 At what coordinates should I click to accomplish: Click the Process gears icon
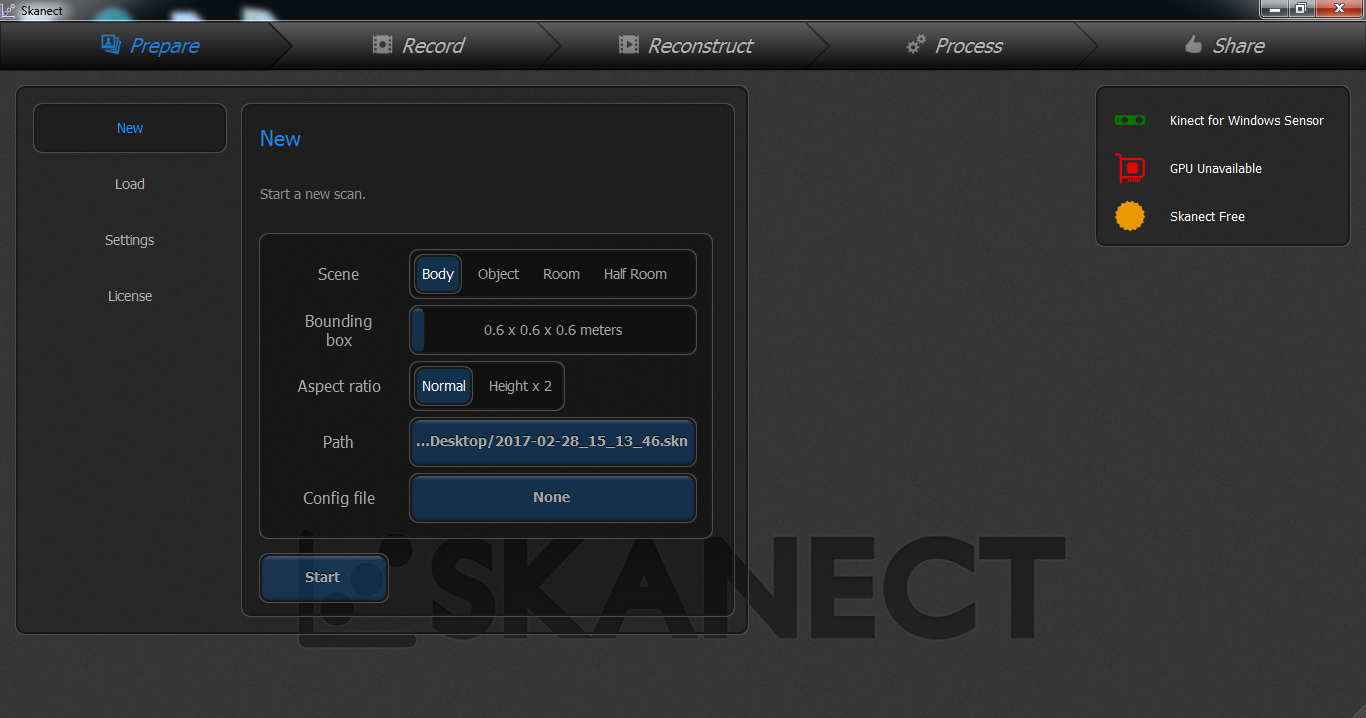point(916,44)
